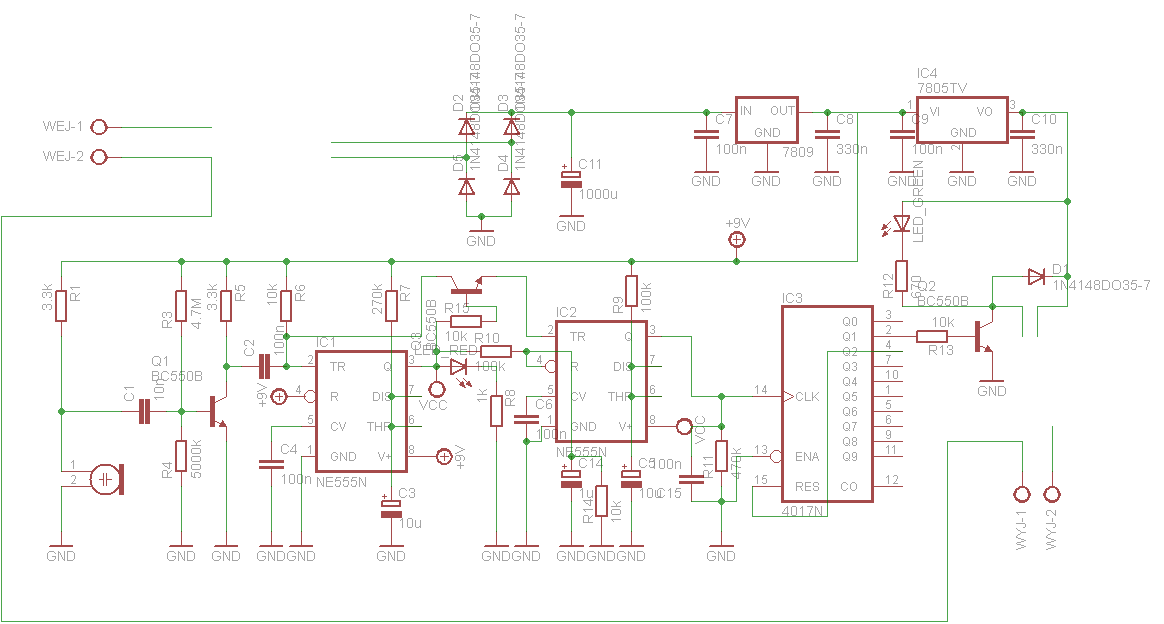Select the IC4 7805TV regulator body
The width and height of the screenshot is (1164, 624).
point(962,119)
